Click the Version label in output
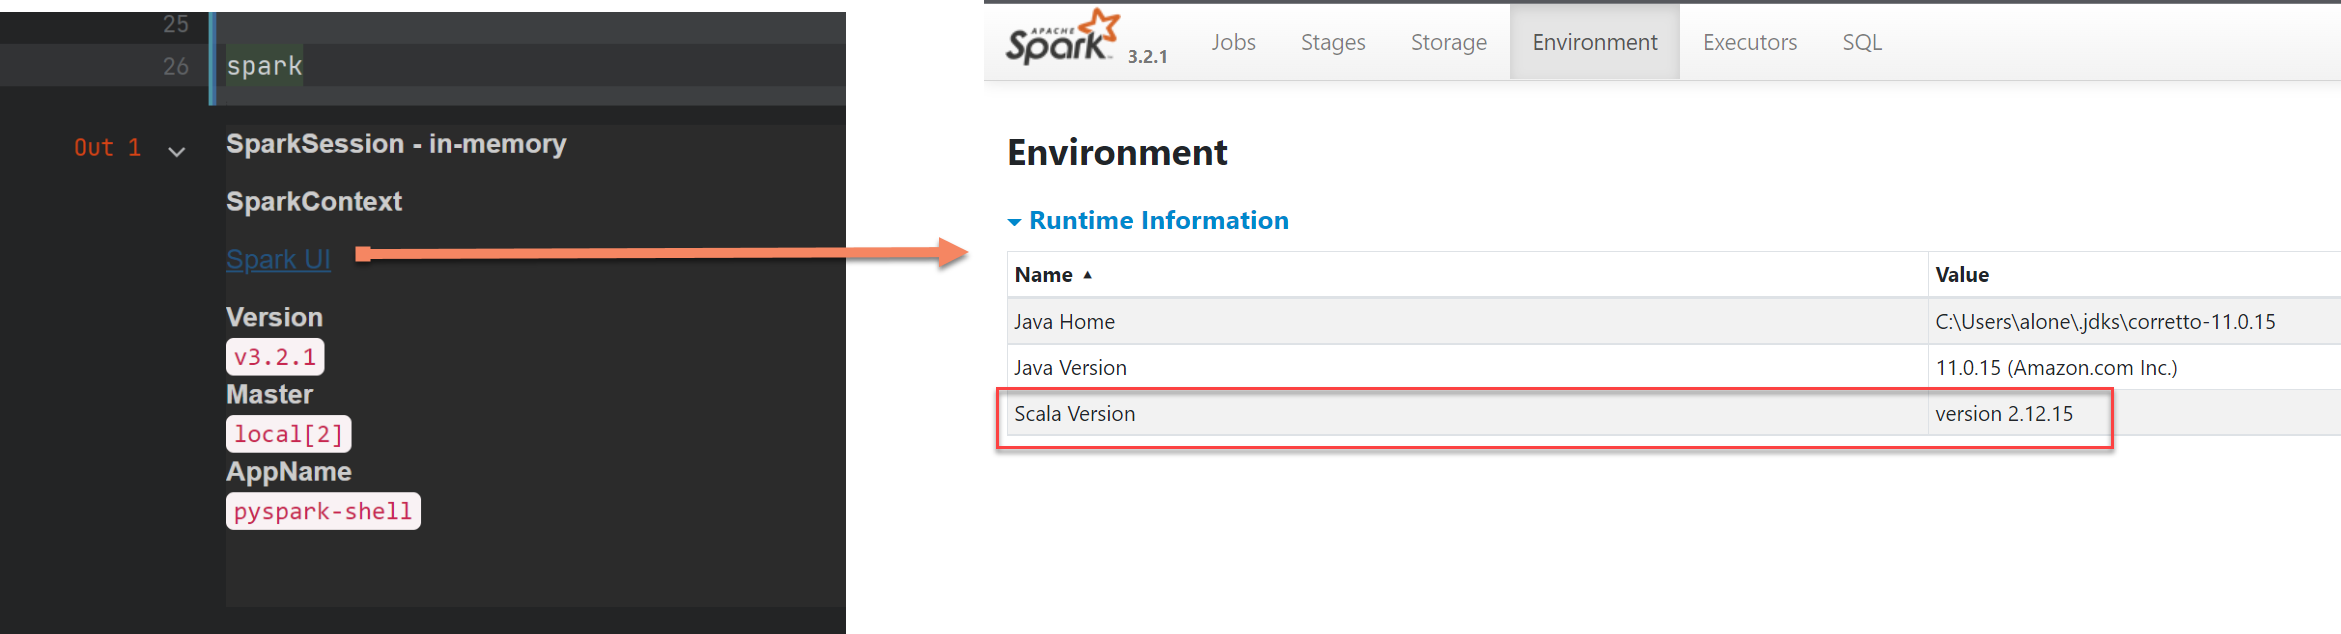Image resolution: width=2341 pixels, height=634 pixels. 274,317
